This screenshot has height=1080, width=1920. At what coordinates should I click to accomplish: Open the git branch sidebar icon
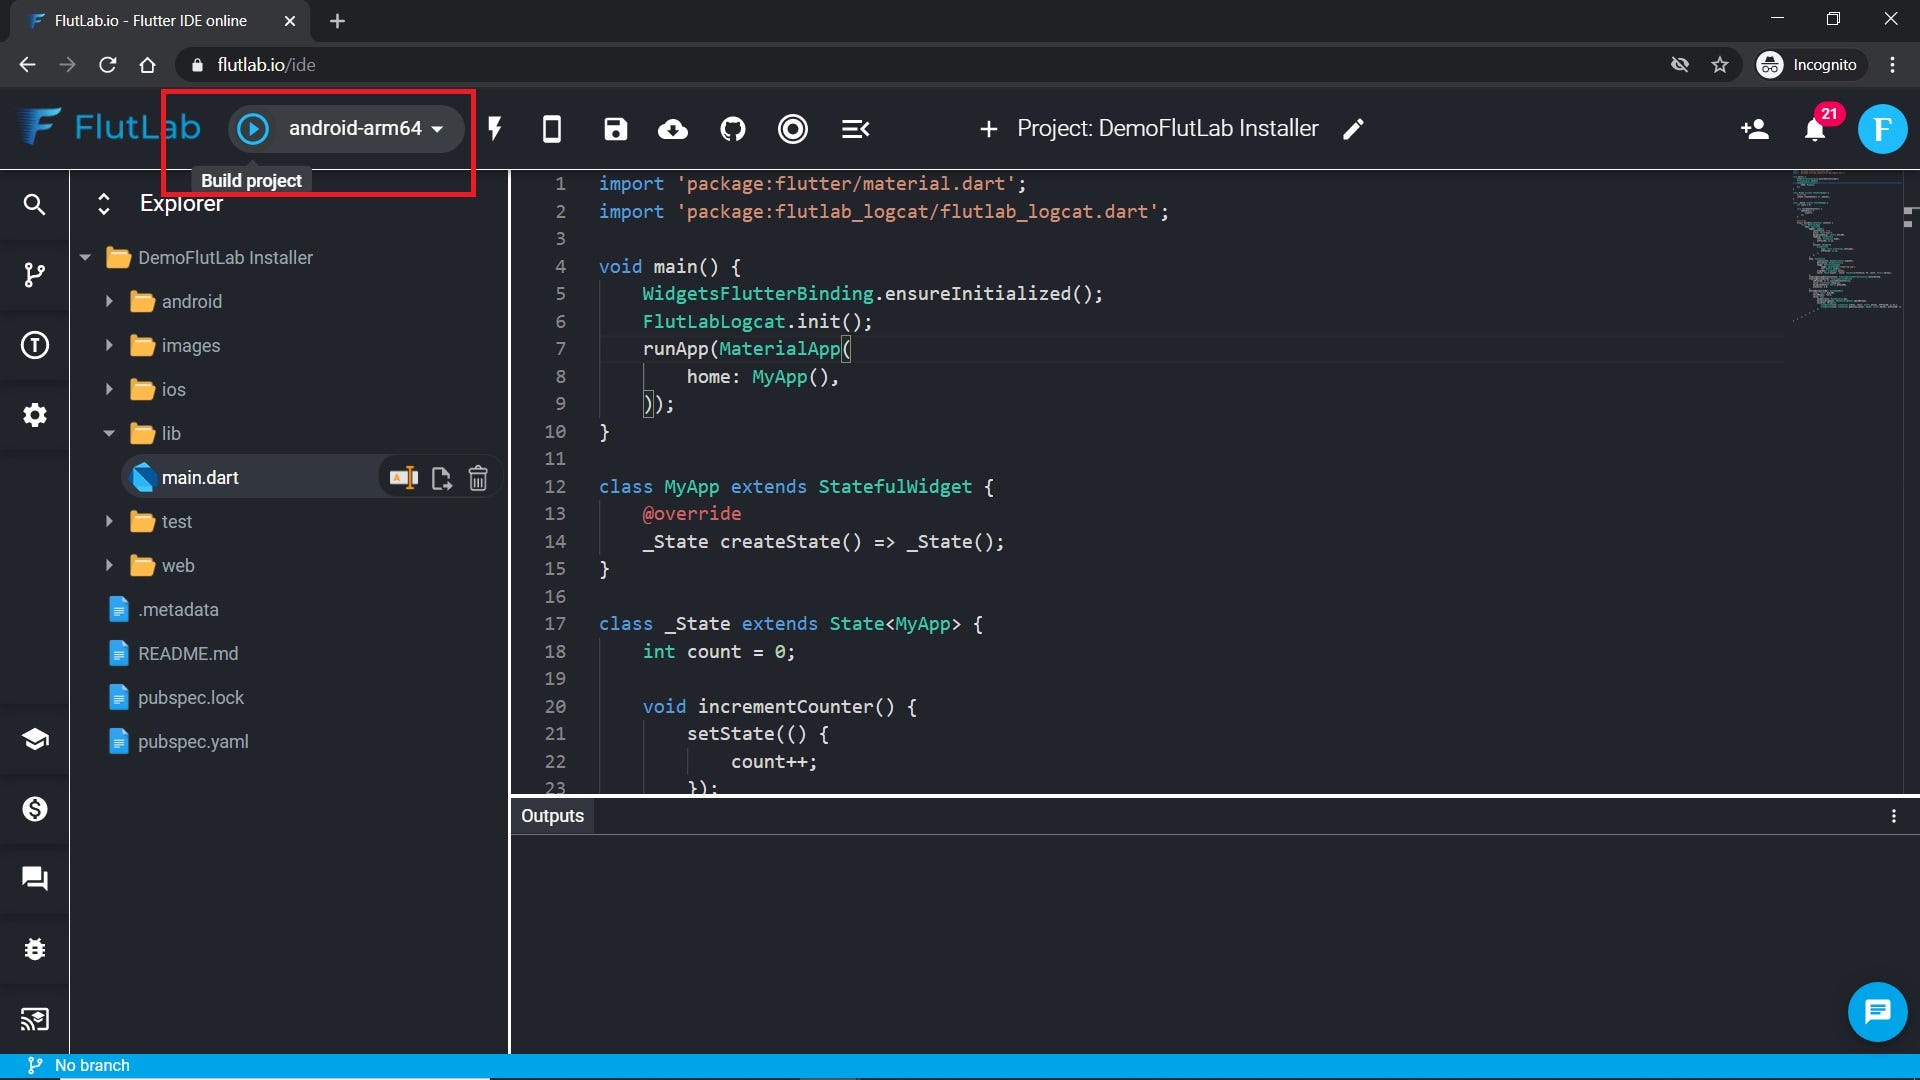coord(35,275)
